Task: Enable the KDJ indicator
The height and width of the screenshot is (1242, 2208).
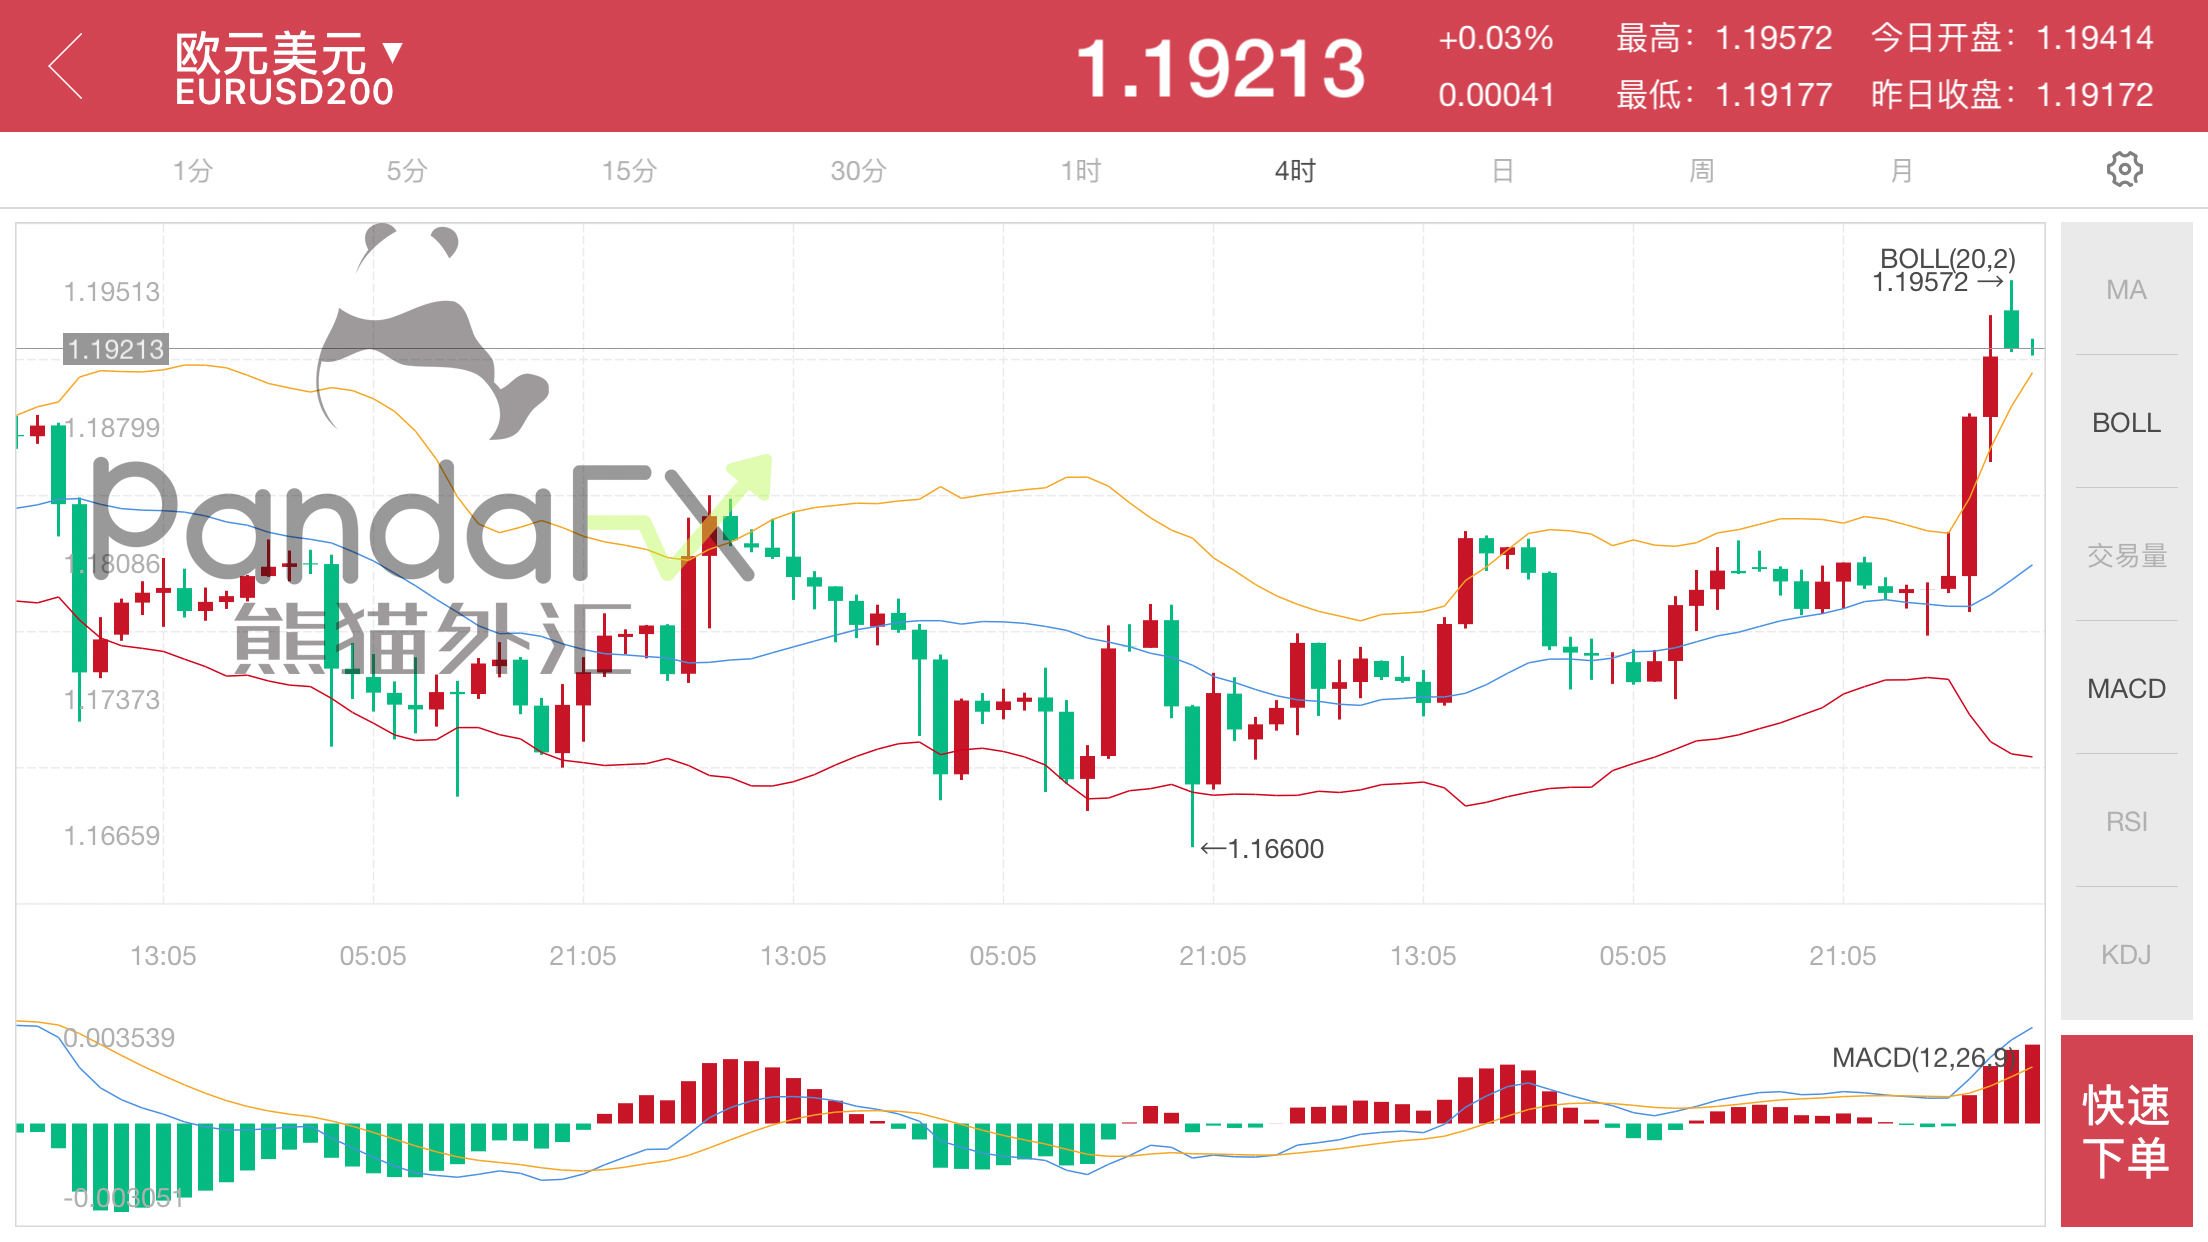Action: coord(2126,955)
